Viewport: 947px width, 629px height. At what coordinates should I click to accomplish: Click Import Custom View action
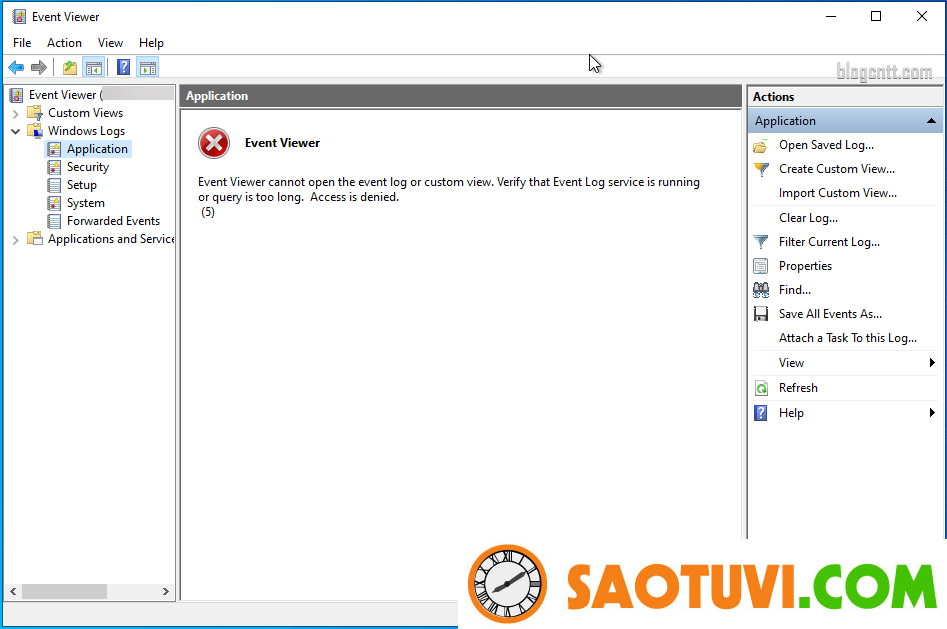tap(838, 193)
